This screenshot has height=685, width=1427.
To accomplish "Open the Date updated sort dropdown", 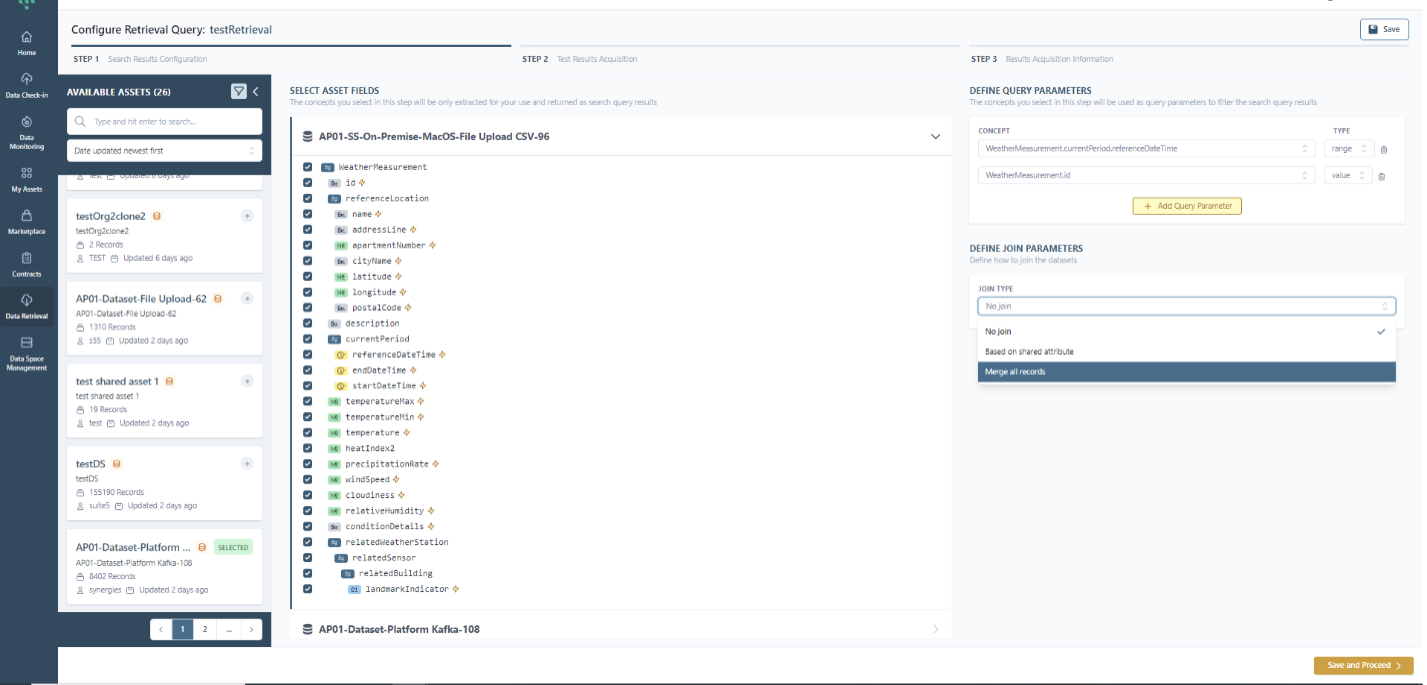I will tap(164, 150).
